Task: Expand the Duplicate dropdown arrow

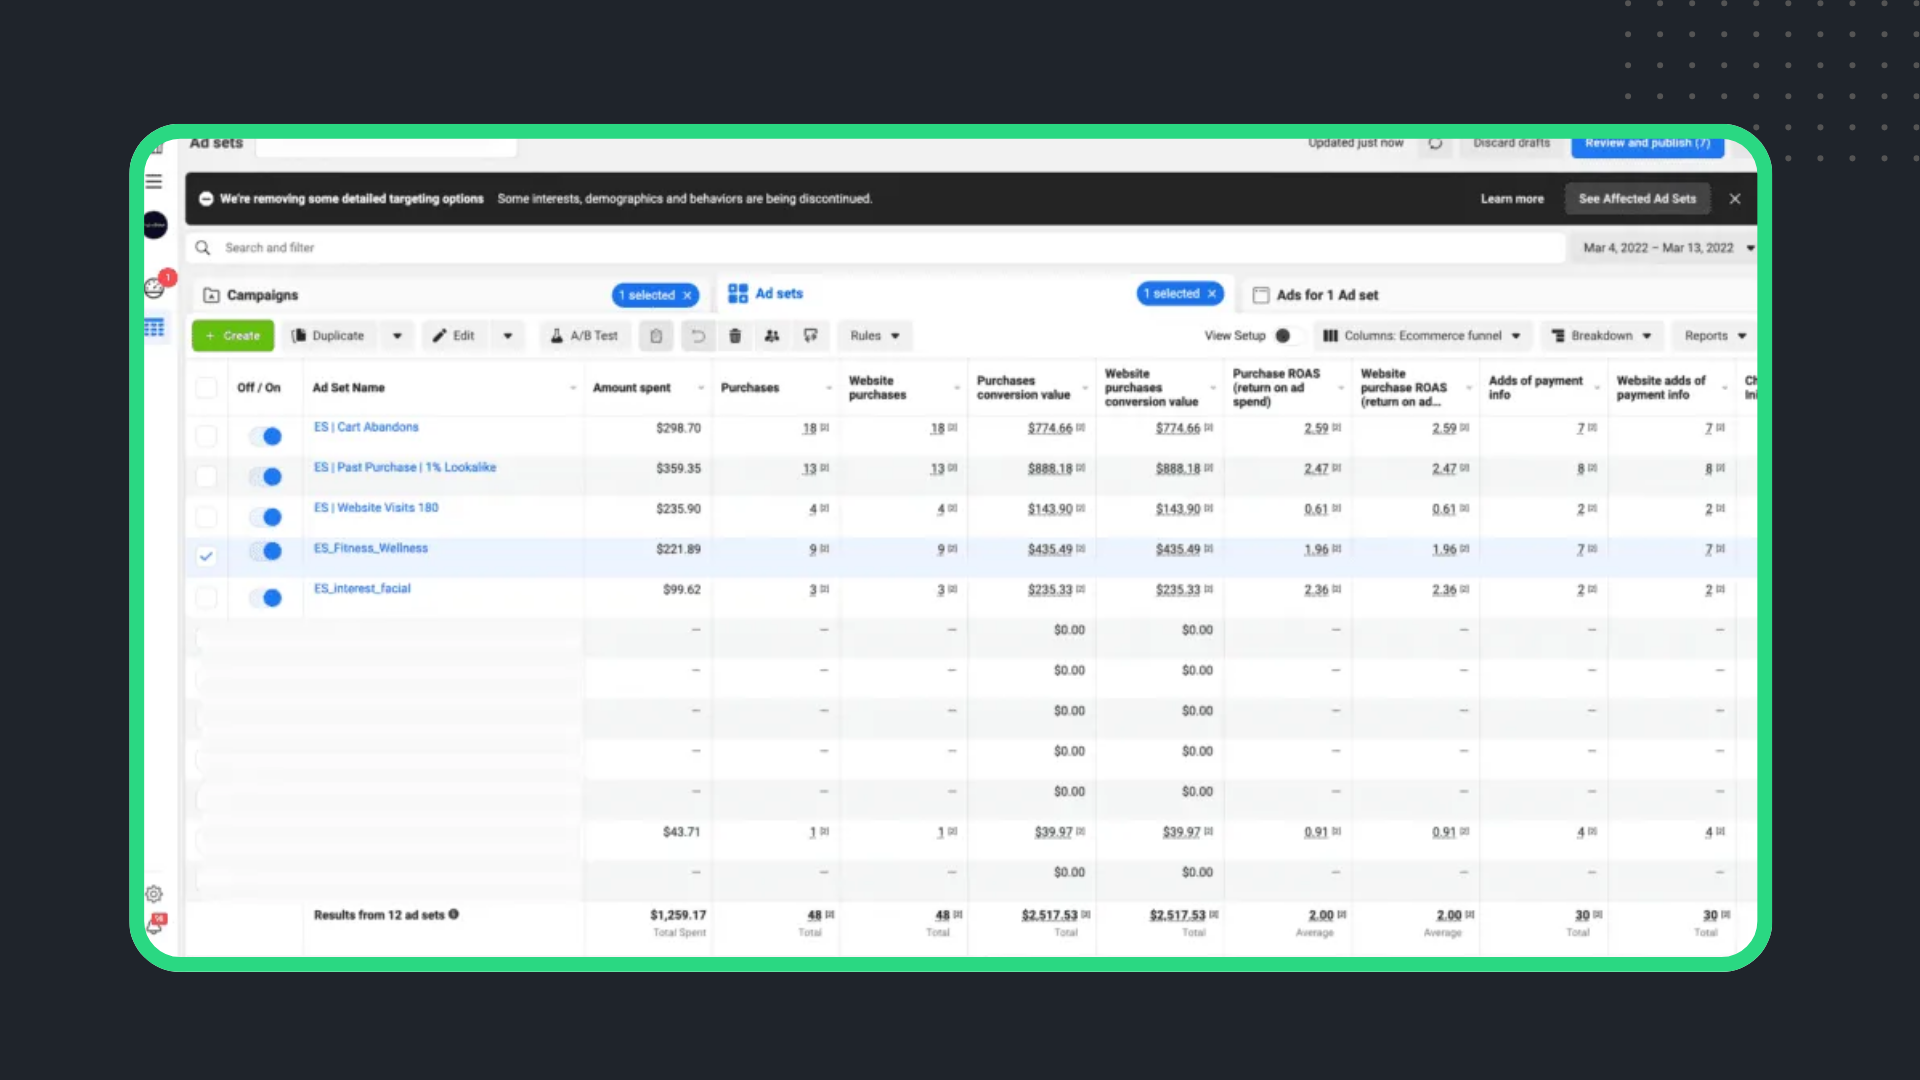Action: (397, 336)
